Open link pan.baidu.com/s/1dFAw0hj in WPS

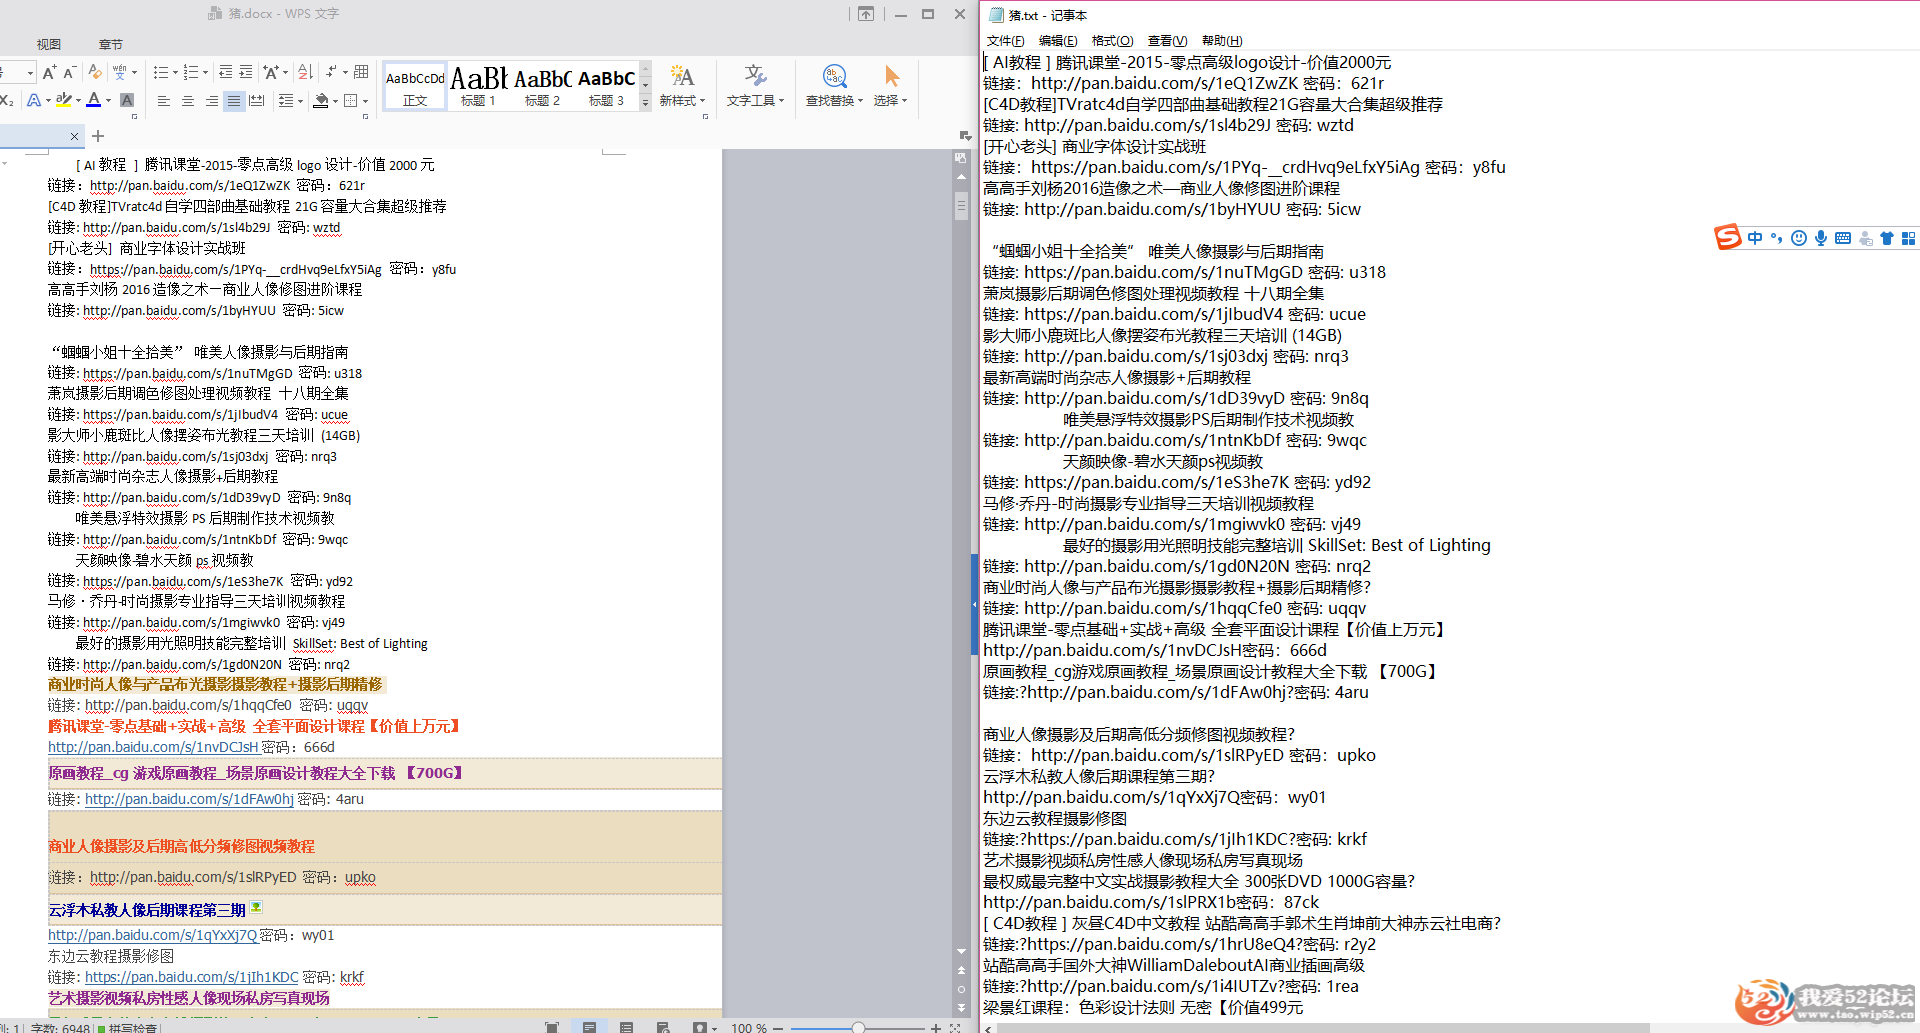(x=189, y=799)
